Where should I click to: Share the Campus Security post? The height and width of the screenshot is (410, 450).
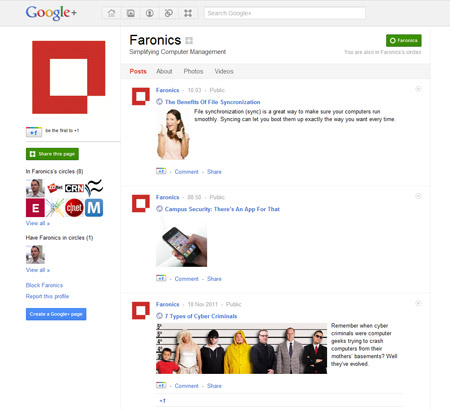(x=214, y=279)
